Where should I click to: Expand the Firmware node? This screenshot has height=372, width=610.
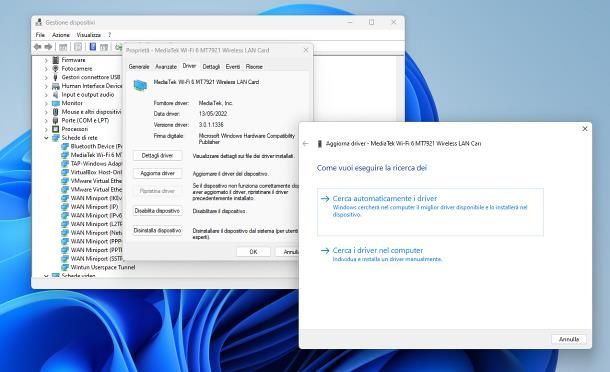pos(46,60)
